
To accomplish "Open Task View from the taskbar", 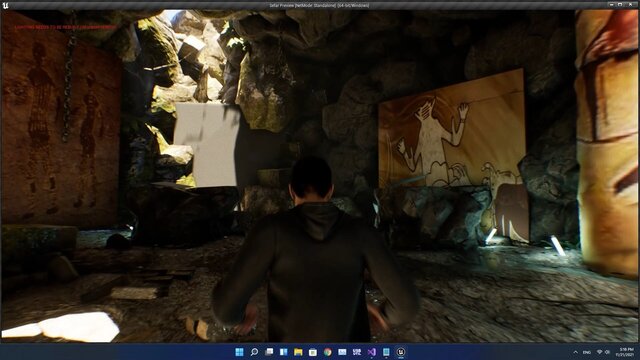I will pos(269,352).
